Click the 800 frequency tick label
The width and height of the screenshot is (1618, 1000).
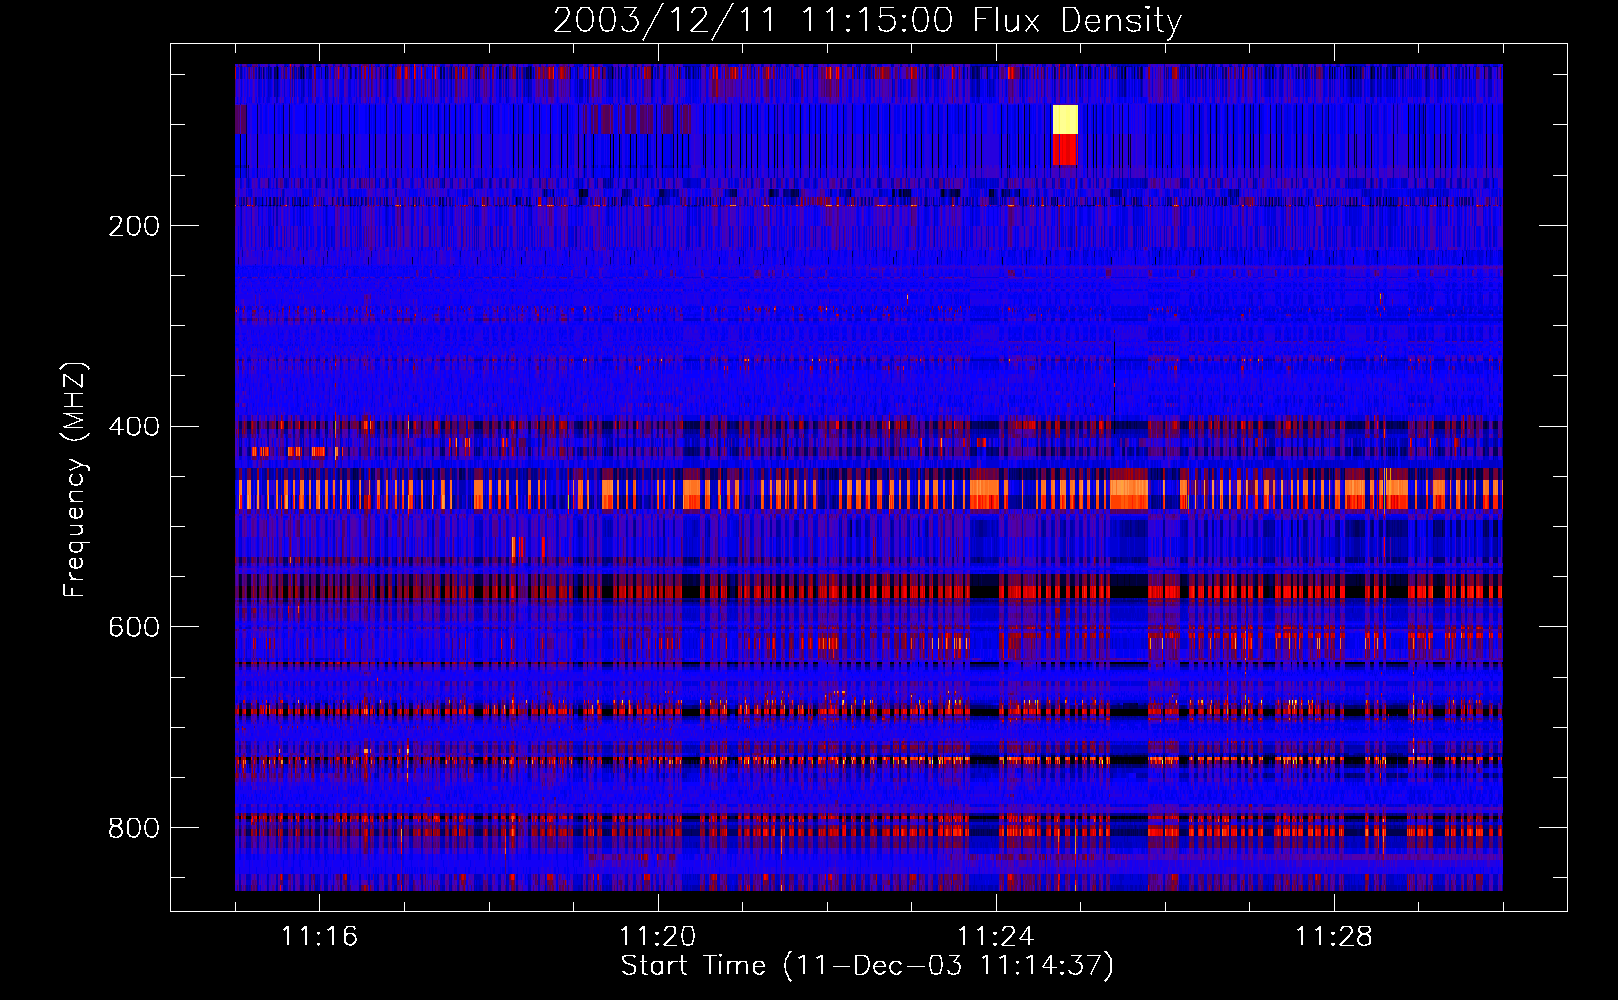(134, 828)
